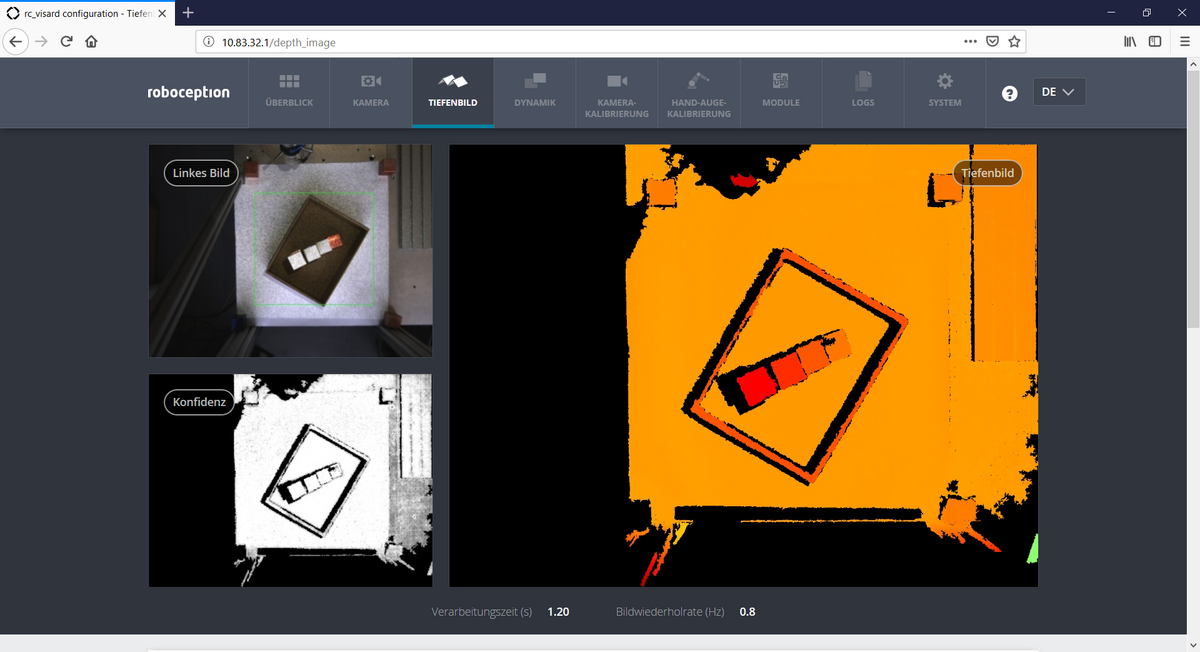Open the Überblick overview page
Image resolution: width=1200 pixels, height=652 pixels.
[289, 91]
